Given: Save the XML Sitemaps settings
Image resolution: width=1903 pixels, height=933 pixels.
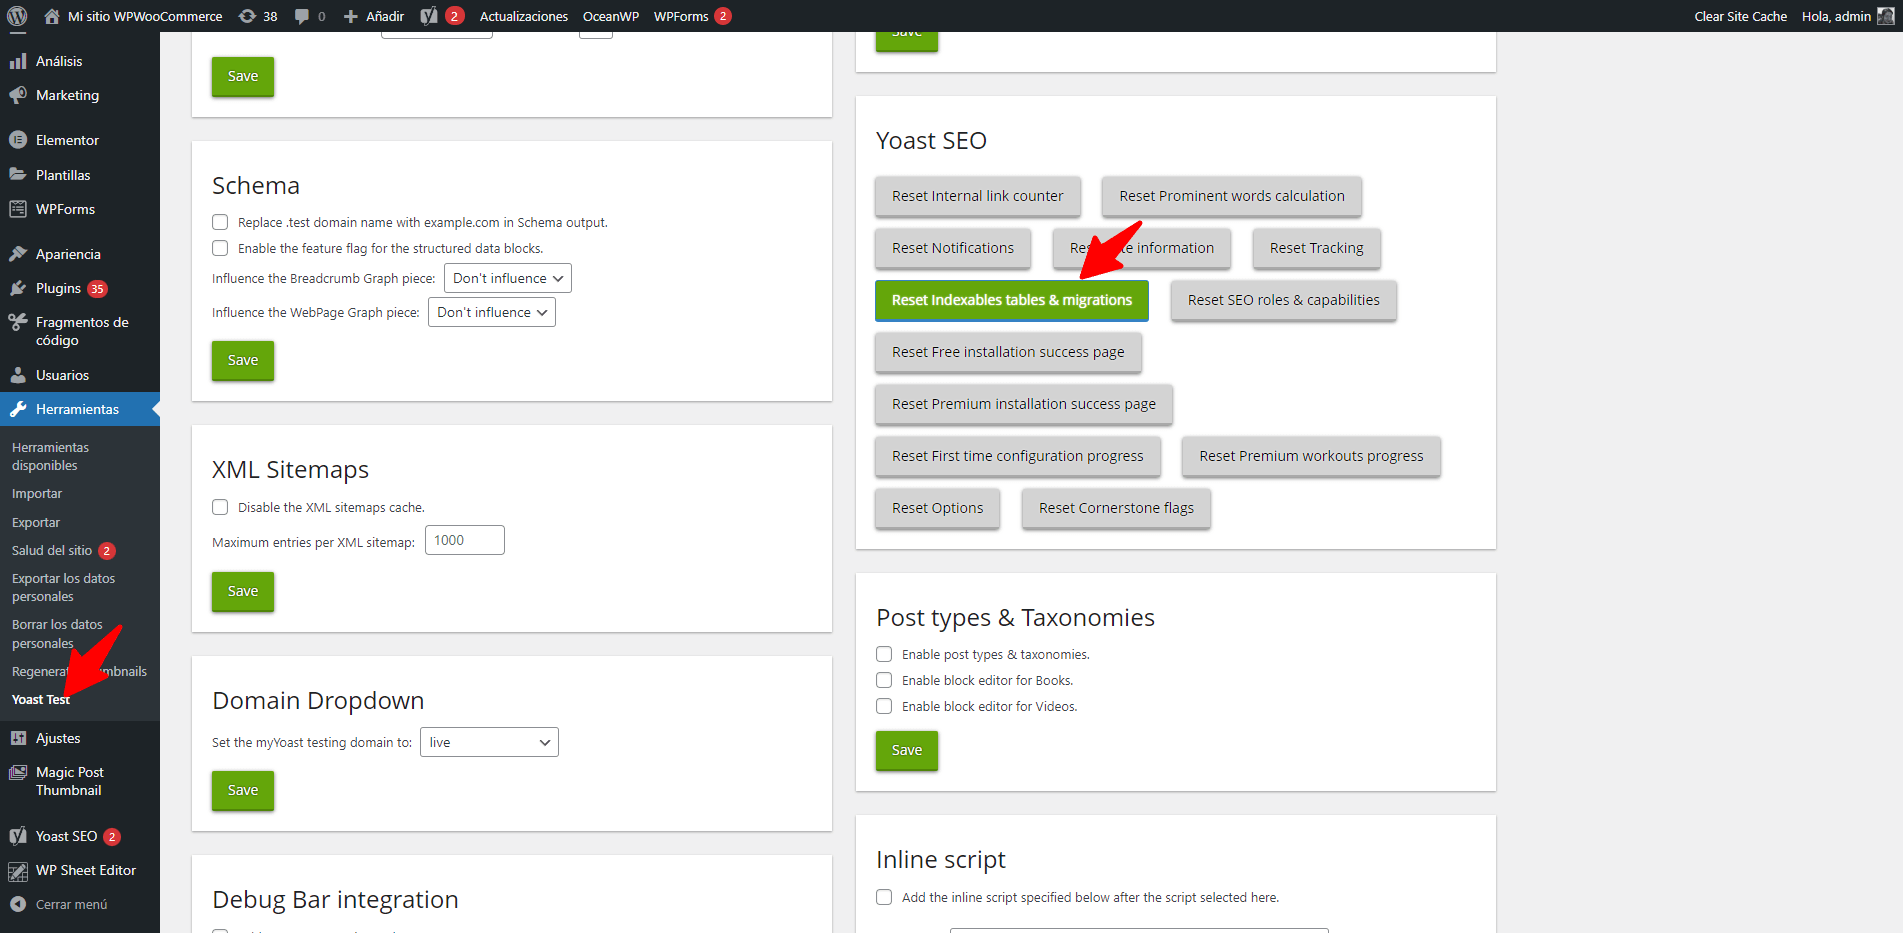Looking at the screenshot, I should [x=243, y=591].
